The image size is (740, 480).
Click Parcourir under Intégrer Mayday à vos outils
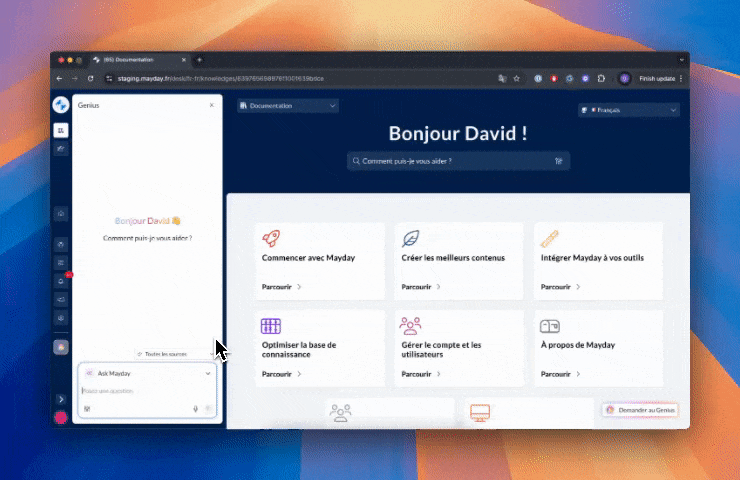click(x=558, y=286)
